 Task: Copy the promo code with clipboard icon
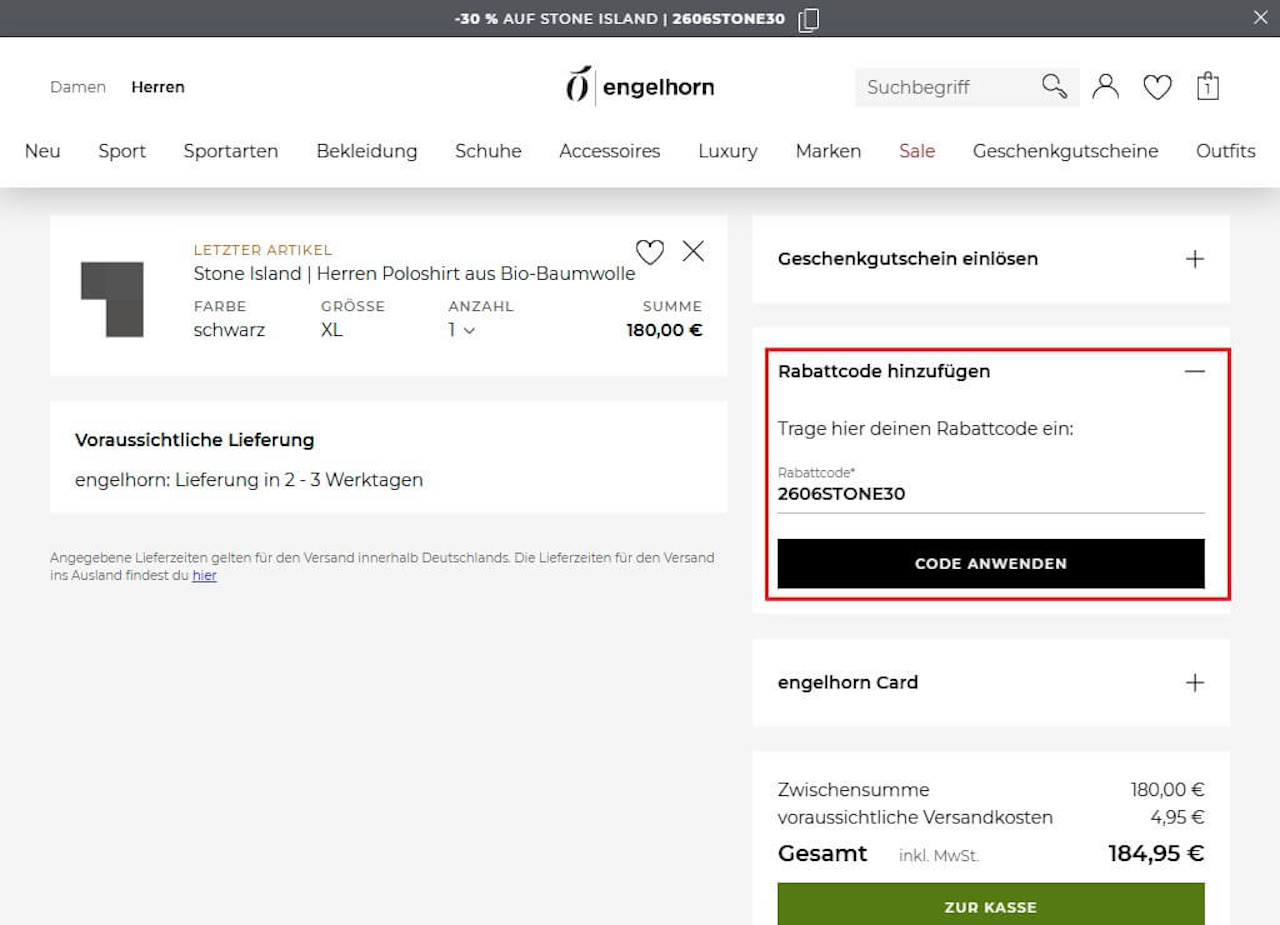809,19
